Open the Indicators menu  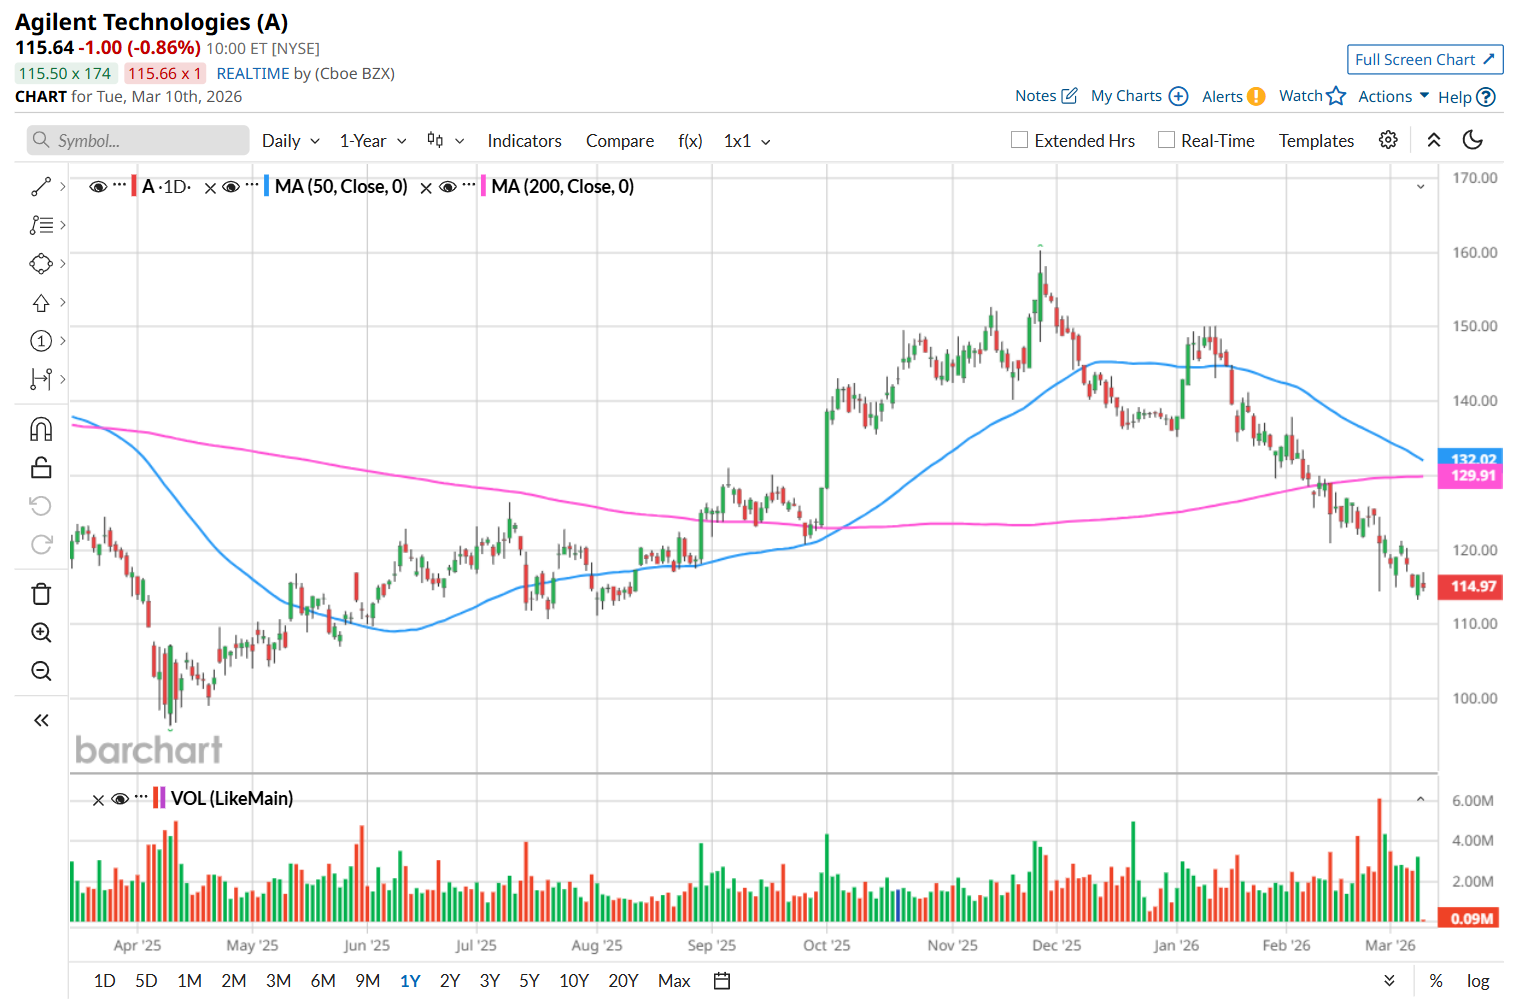point(524,141)
